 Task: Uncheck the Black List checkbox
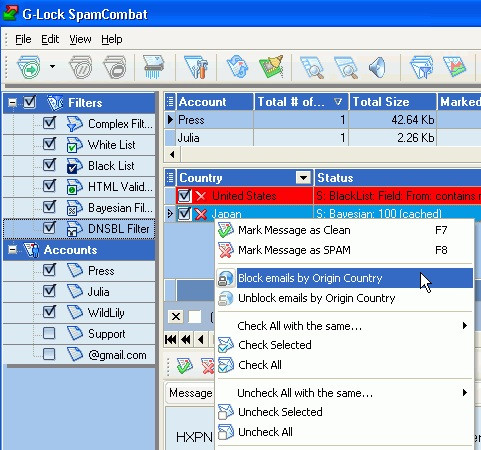(x=49, y=165)
